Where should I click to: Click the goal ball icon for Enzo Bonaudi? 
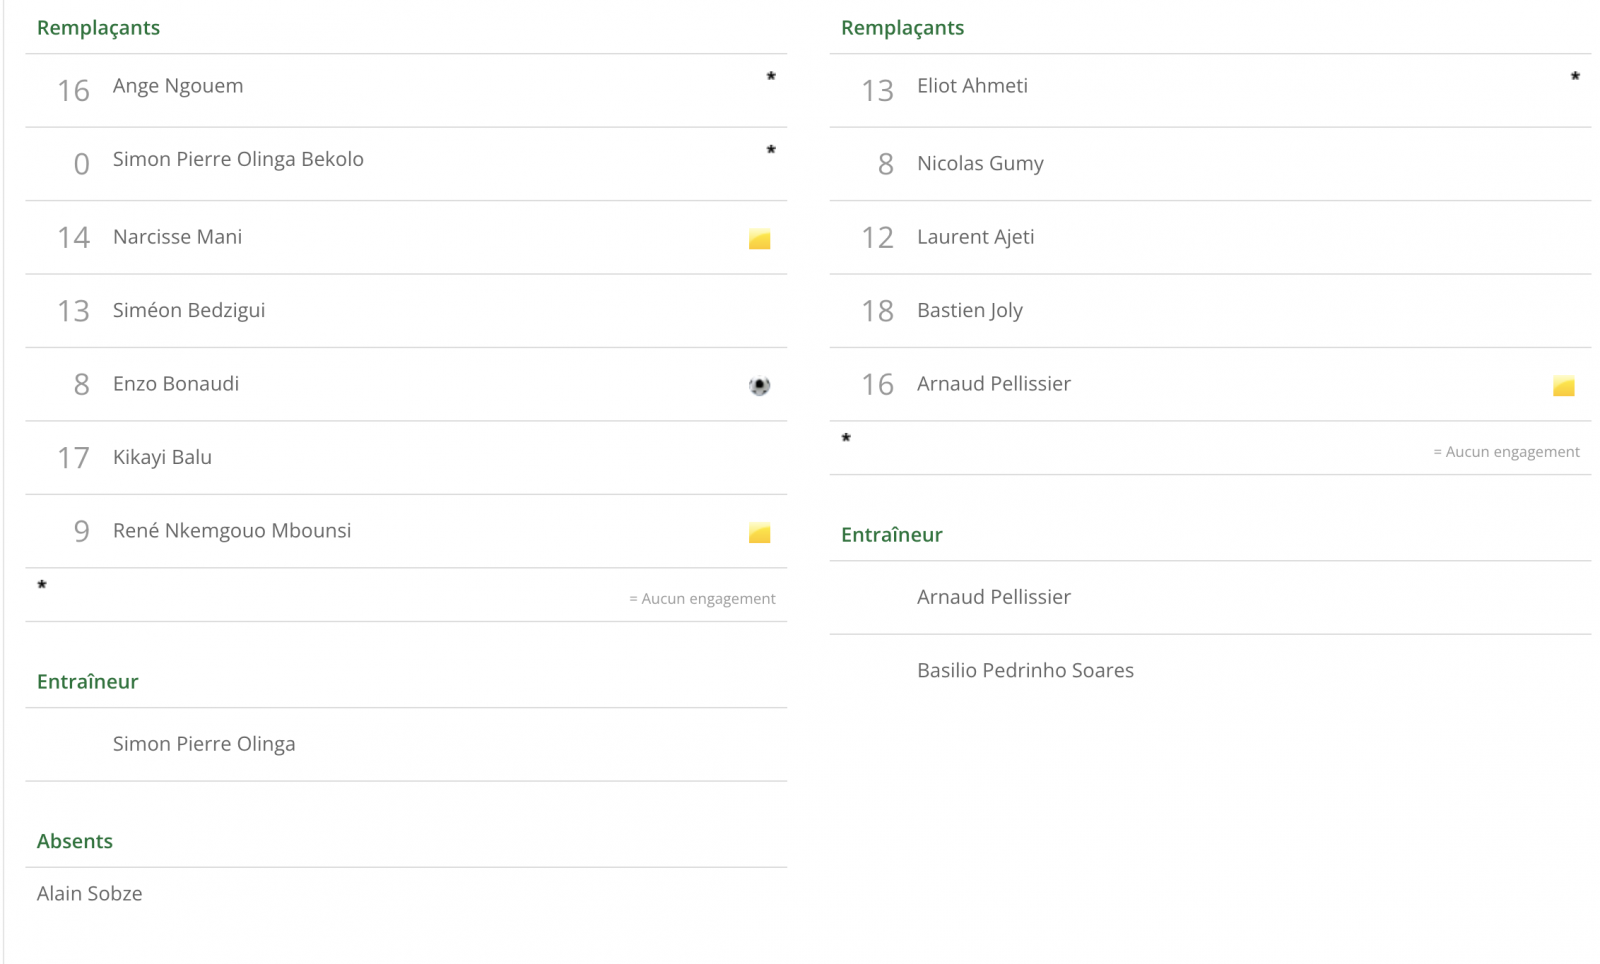pos(759,386)
